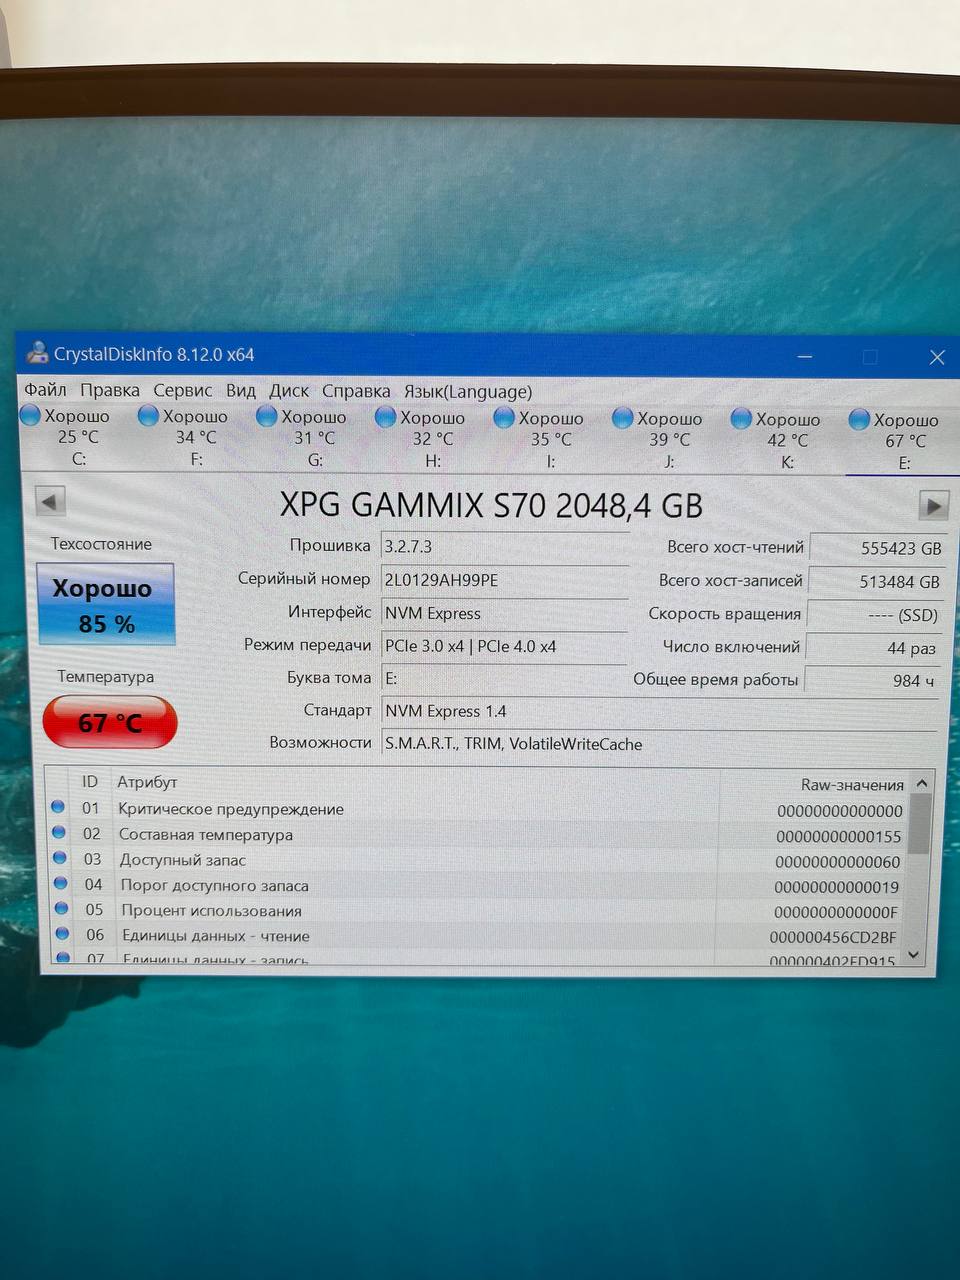The width and height of the screenshot is (960, 1280).
Task: Click the Техсостояние label
Action: (101, 544)
